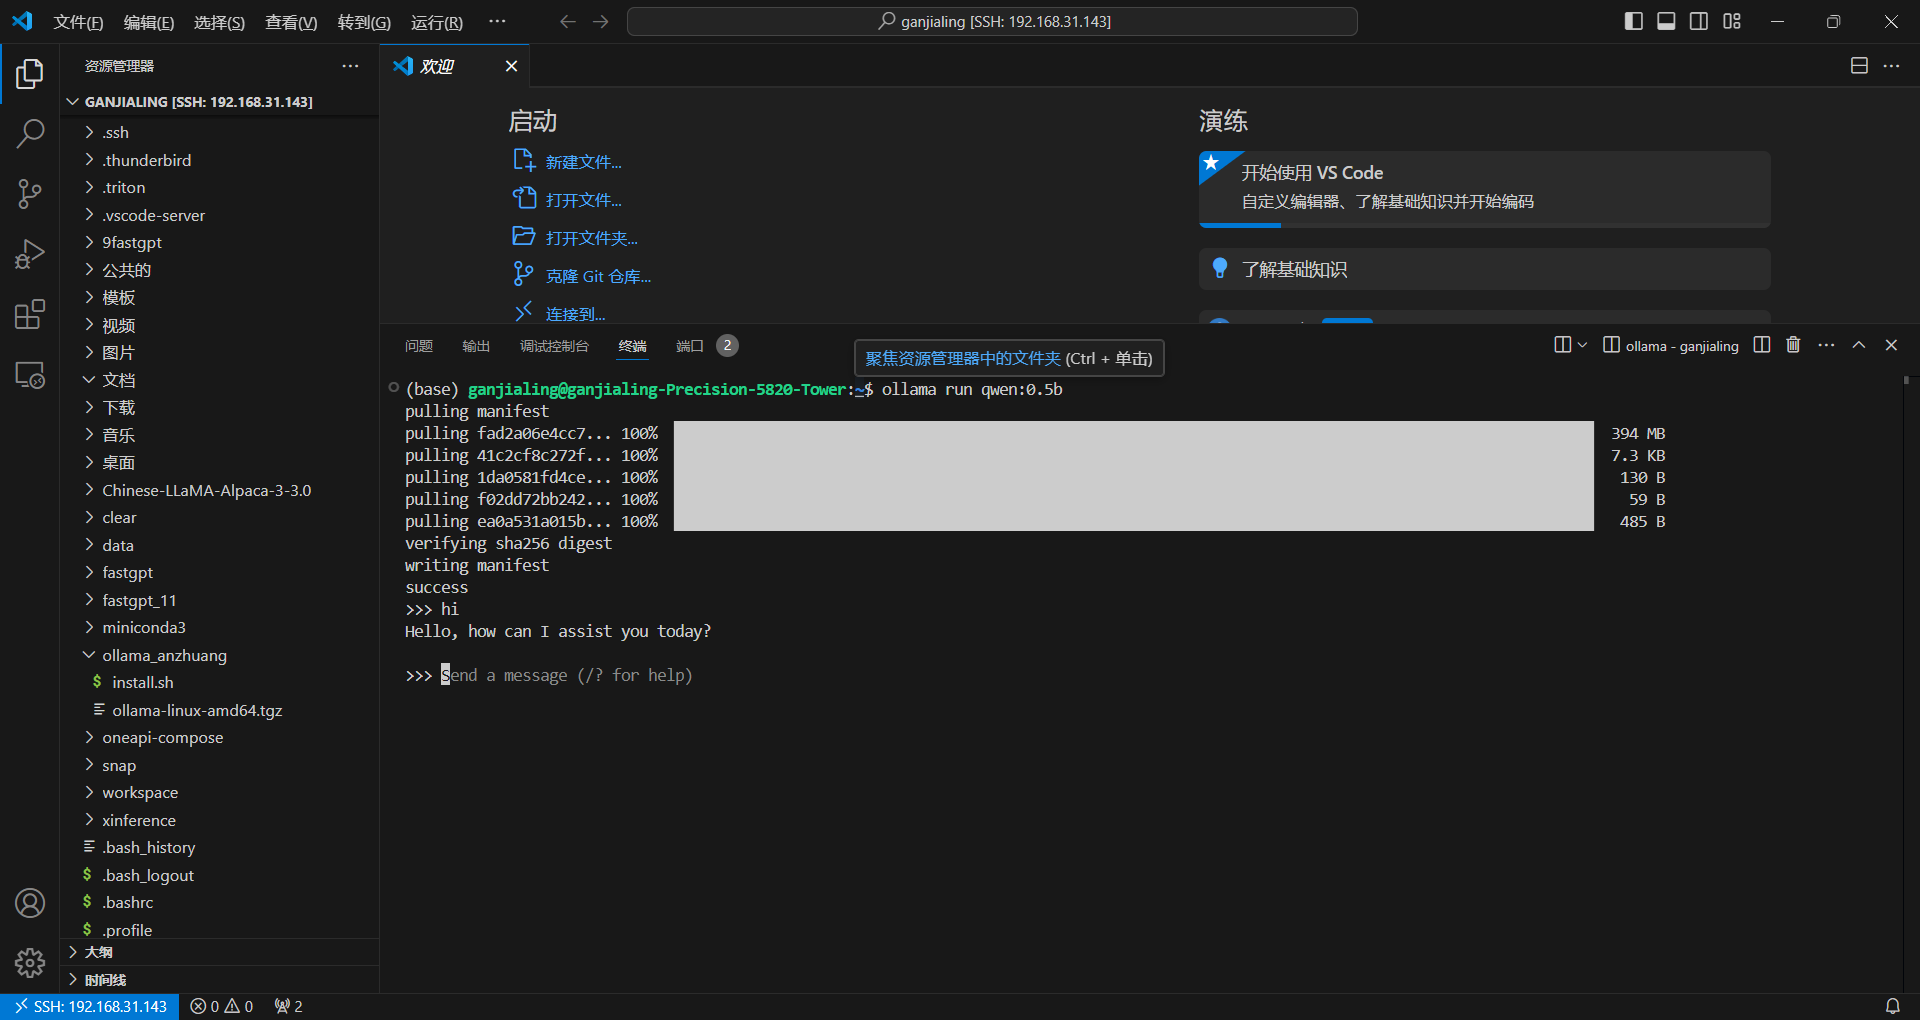Show forwarded ports status item

pyautogui.click(x=288, y=1006)
